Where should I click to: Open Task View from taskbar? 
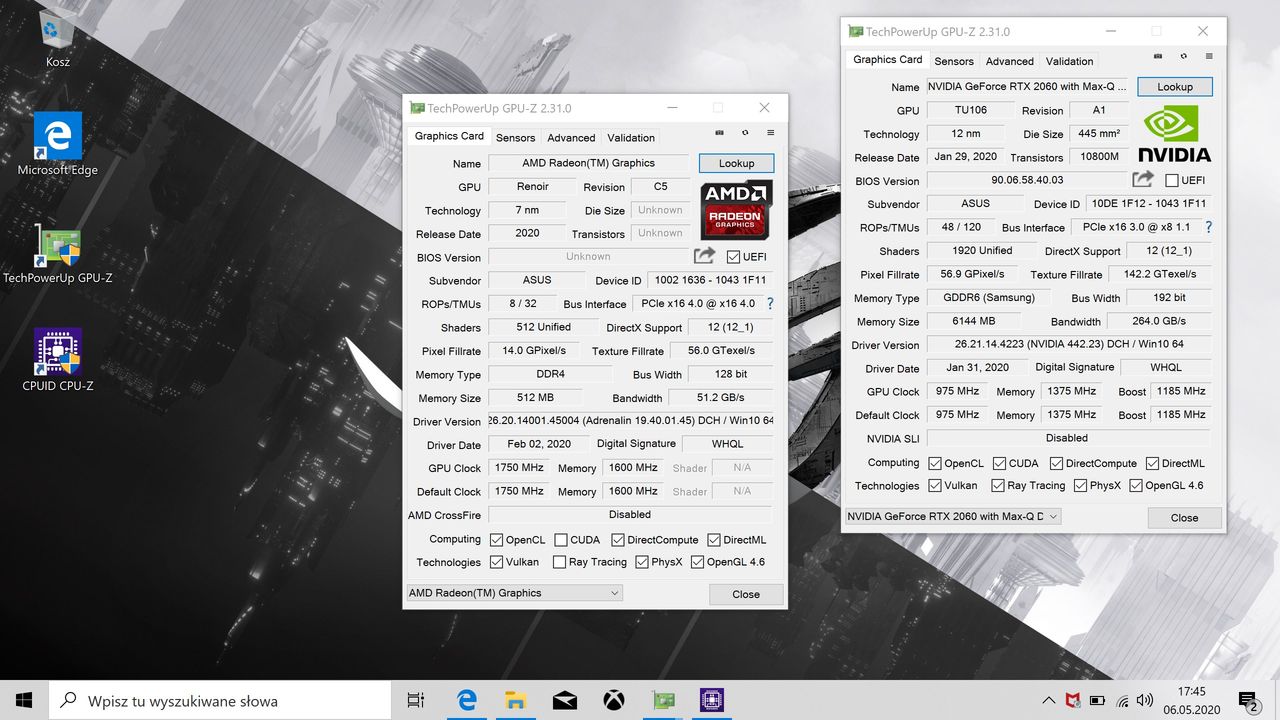pyautogui.click(x=416, y=700)
